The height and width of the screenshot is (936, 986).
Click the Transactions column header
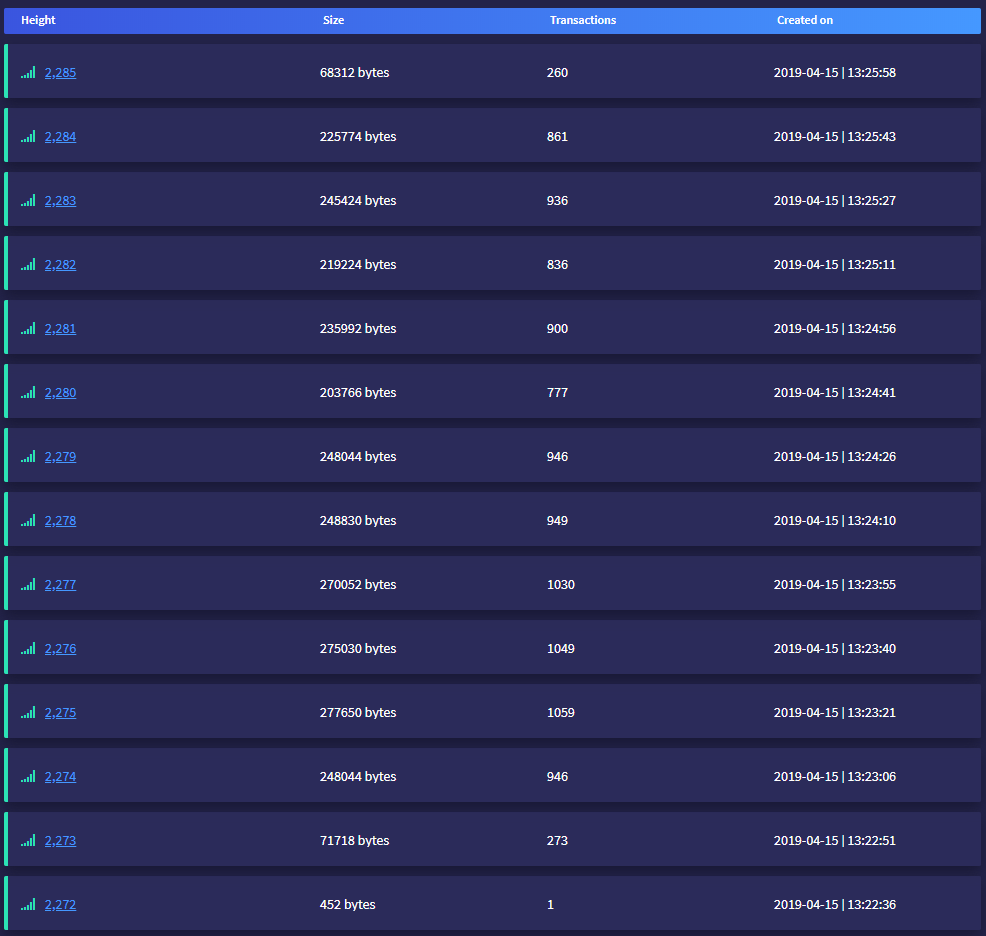(x=582, y=20)
